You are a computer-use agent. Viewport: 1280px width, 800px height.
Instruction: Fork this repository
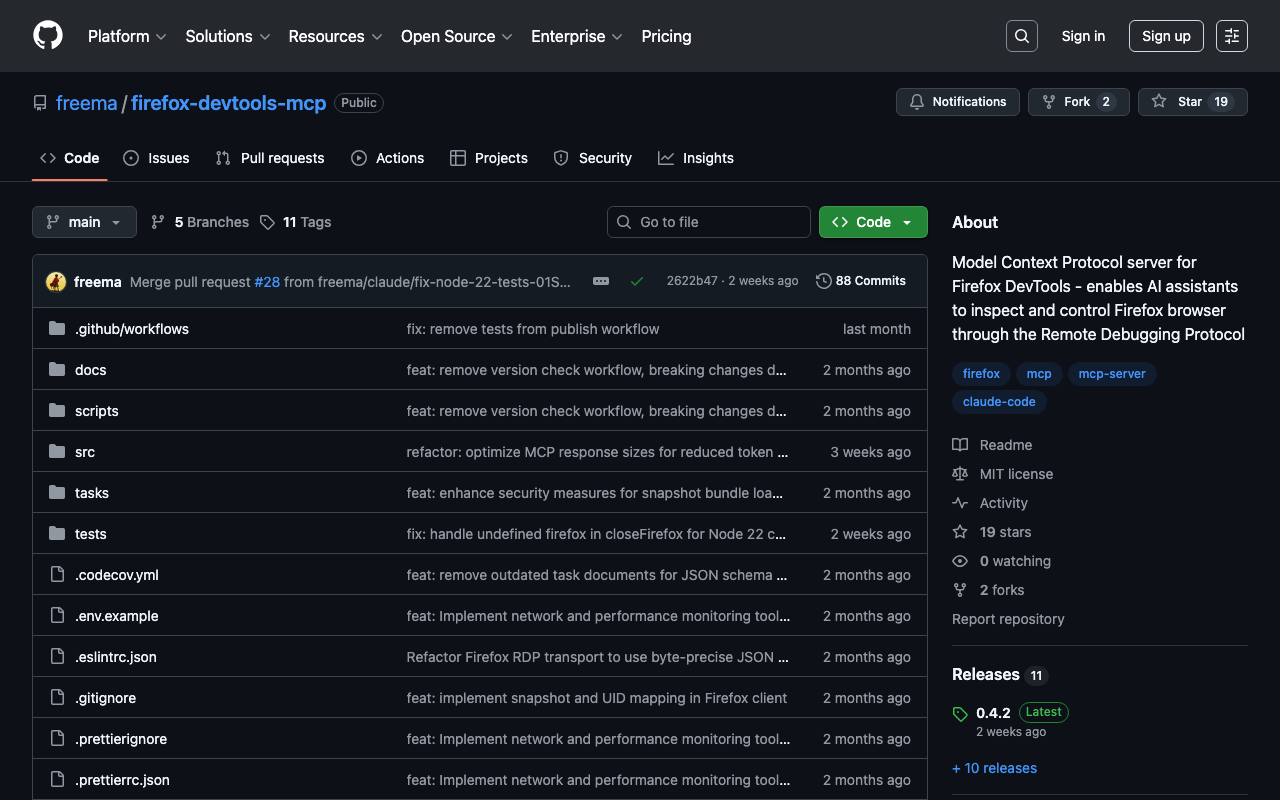[1078, 102]
